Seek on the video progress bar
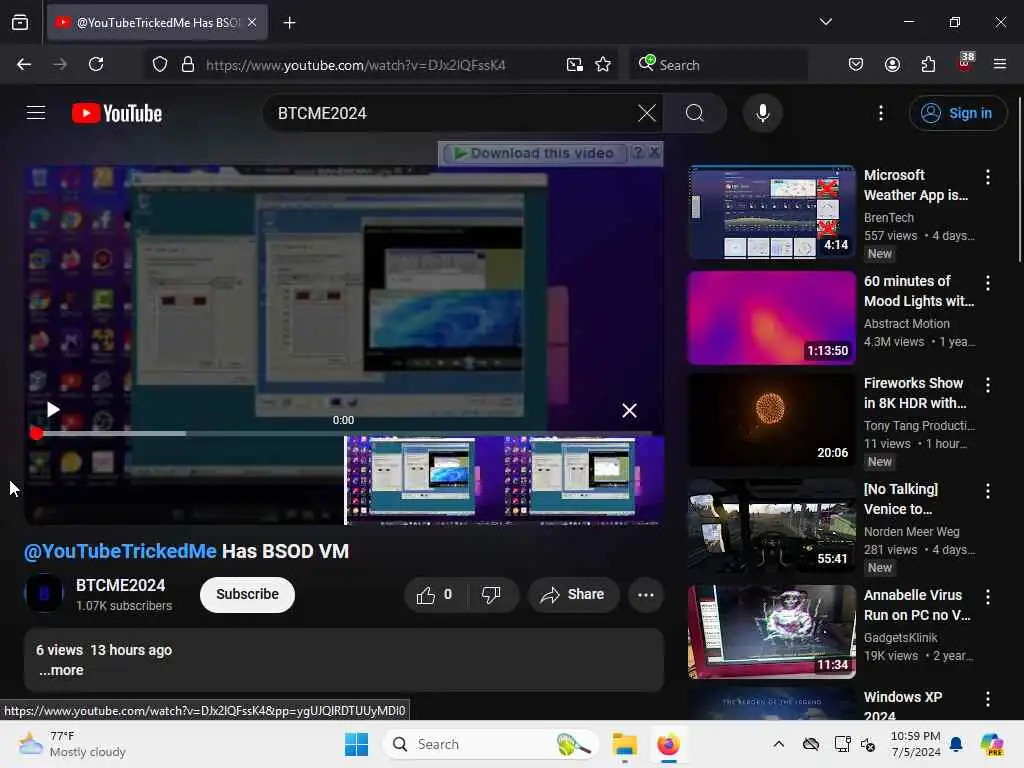 coord(343,433)
